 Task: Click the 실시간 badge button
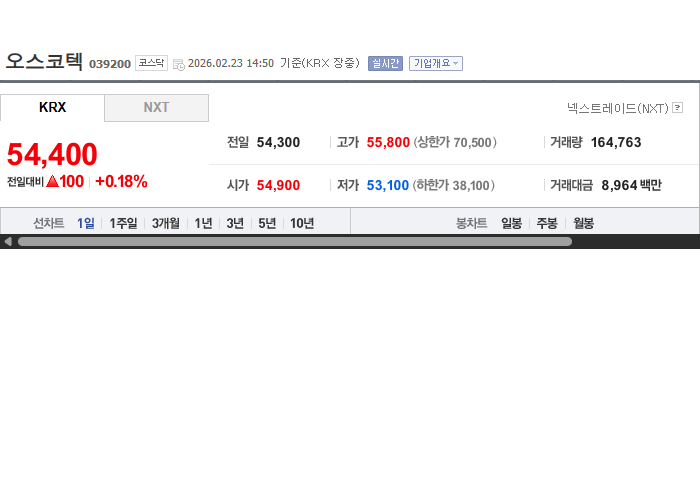click(385, 63)
